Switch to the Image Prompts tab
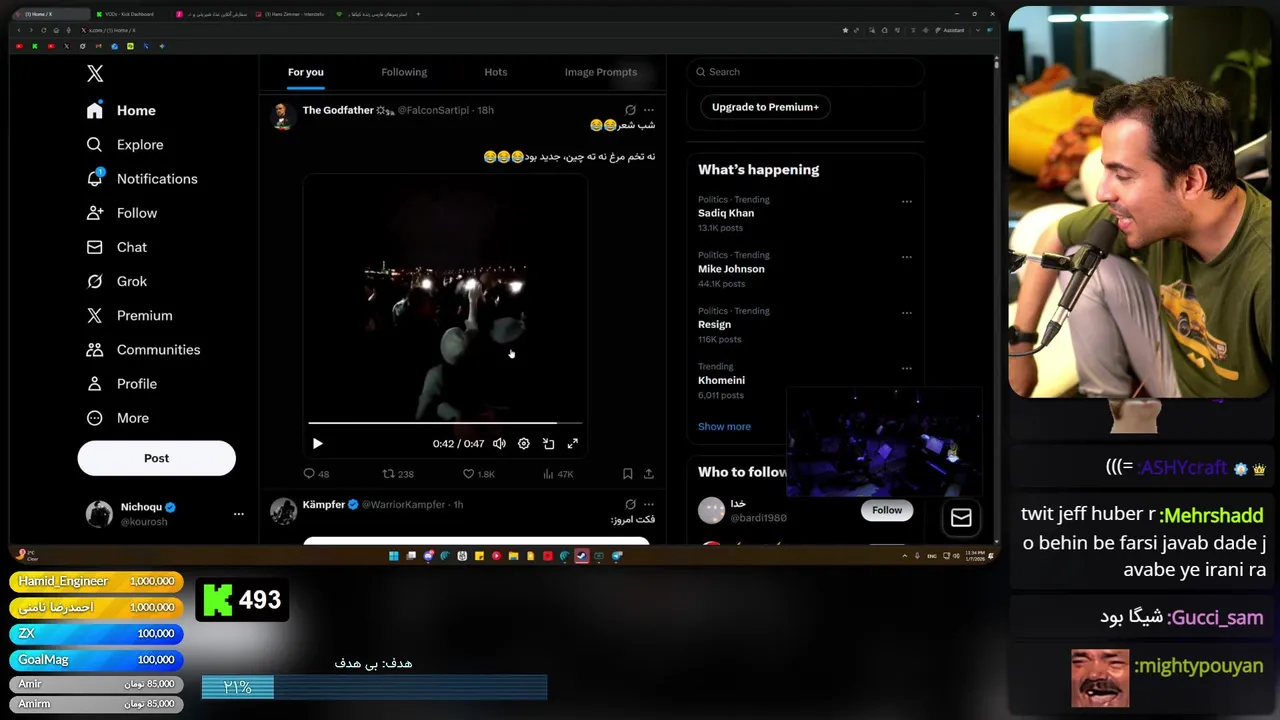1280x720 pixels. click(x=601, y=72)
